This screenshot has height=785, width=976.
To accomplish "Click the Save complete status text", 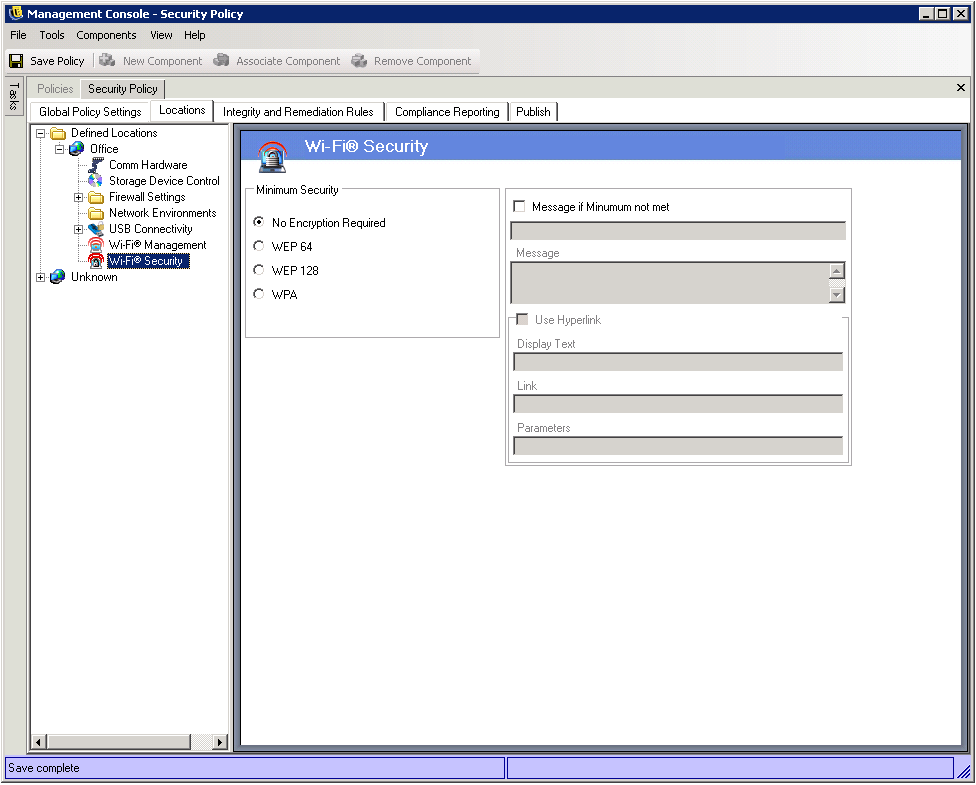I will pyautogui.click(x=44, y=768).
